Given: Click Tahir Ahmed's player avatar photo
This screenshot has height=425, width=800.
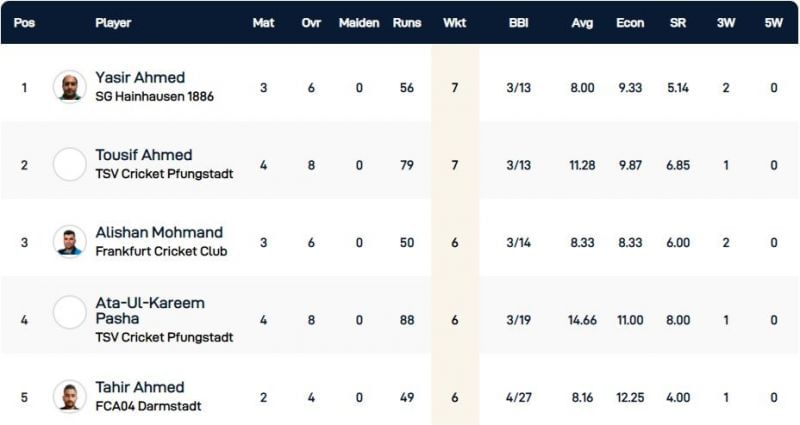Looking at the screenshot, I should pyautogui.click(x=70, y=396).
